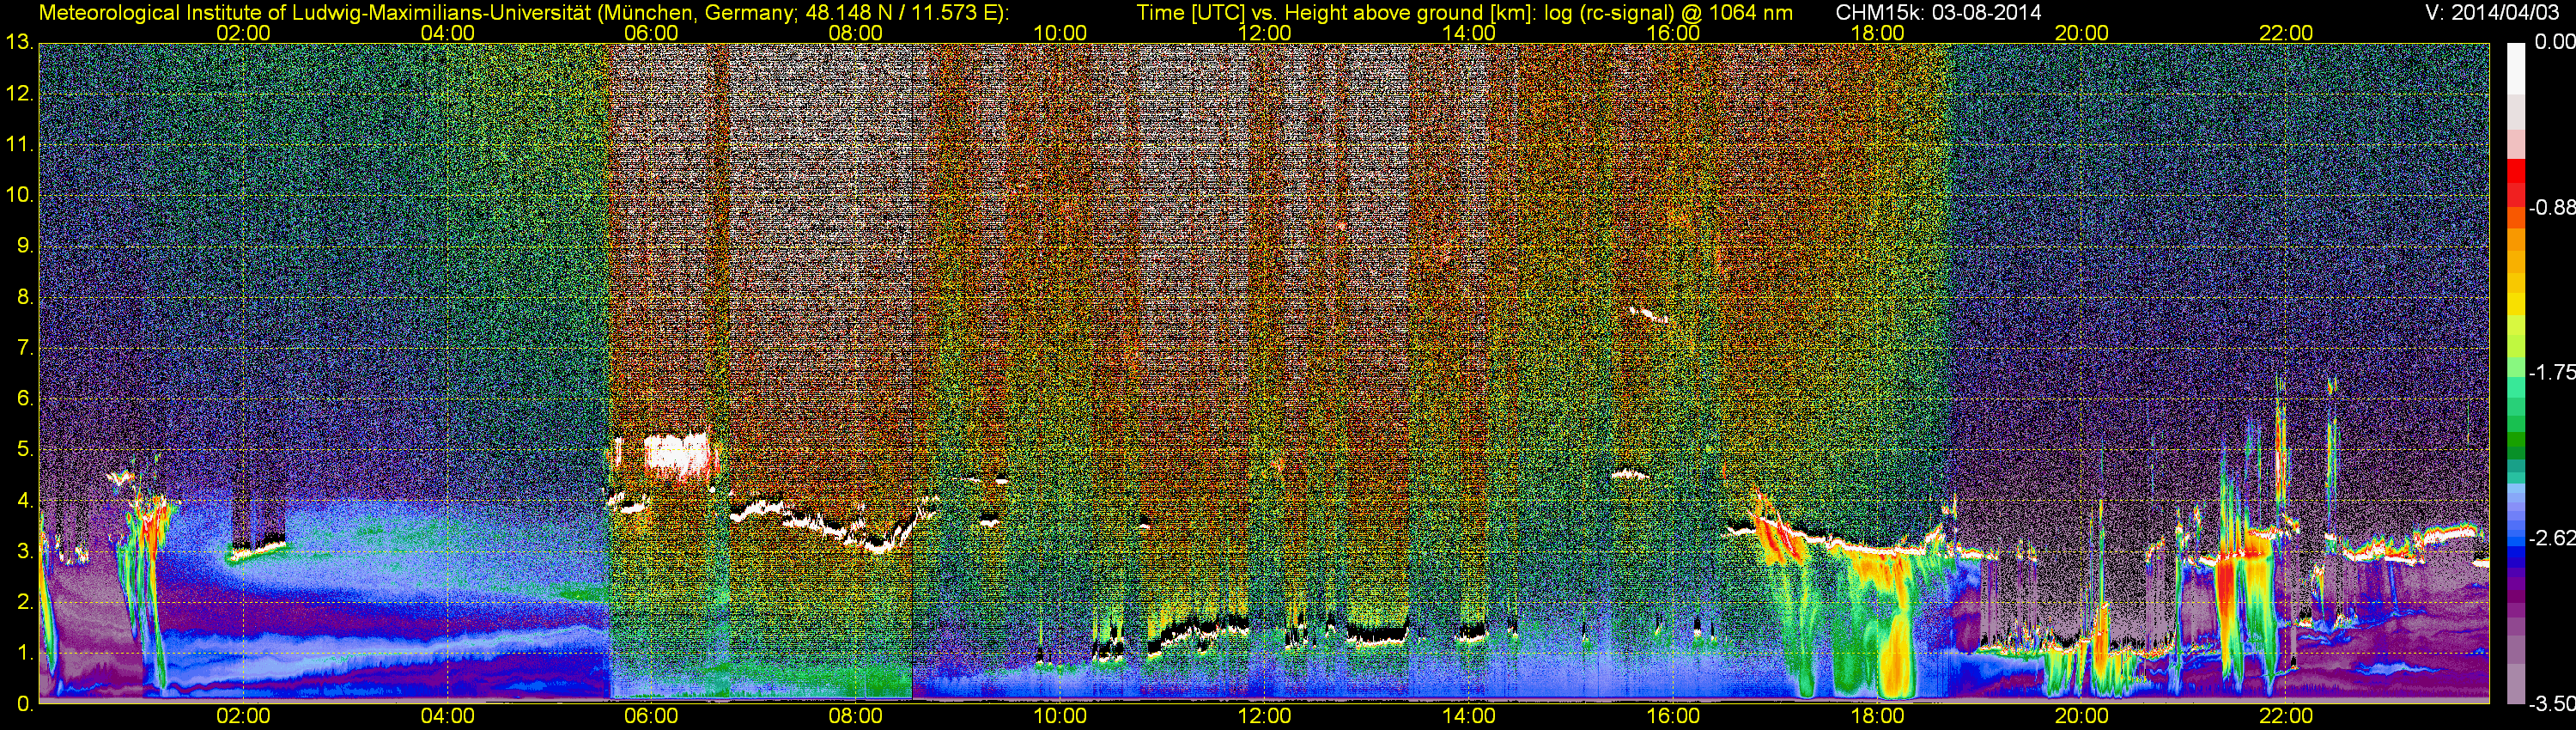Click the thin high cloud streak above 7 km
Image resolution: width=2576 pixels, height=730 pixels.
tap(1648, 314)
